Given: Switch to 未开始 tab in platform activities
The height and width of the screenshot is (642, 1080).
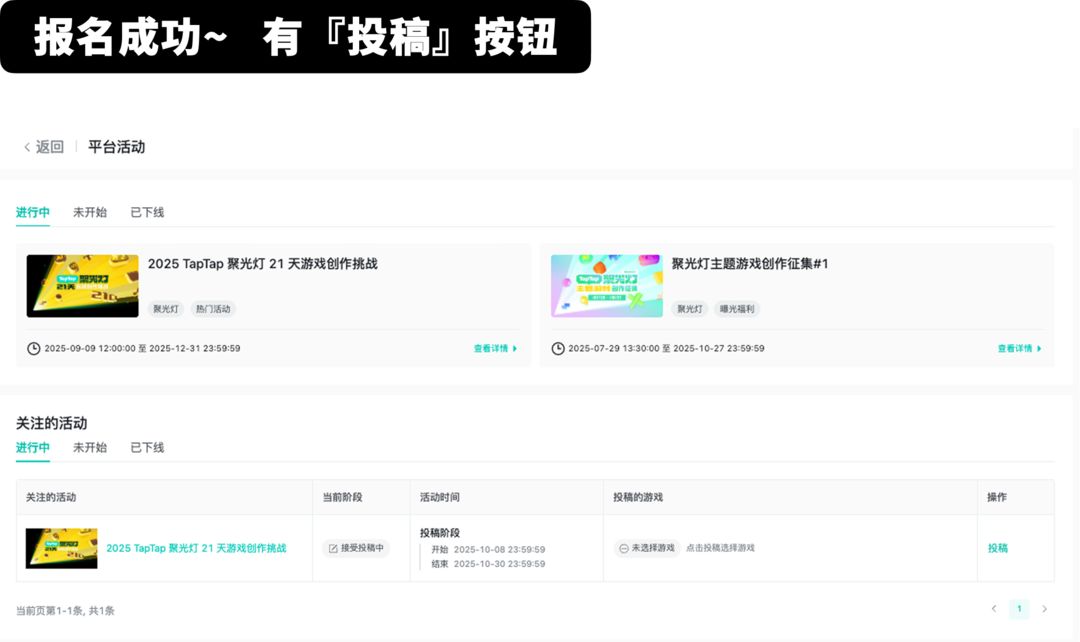Looking at the screenshot, I should (90, 213).
